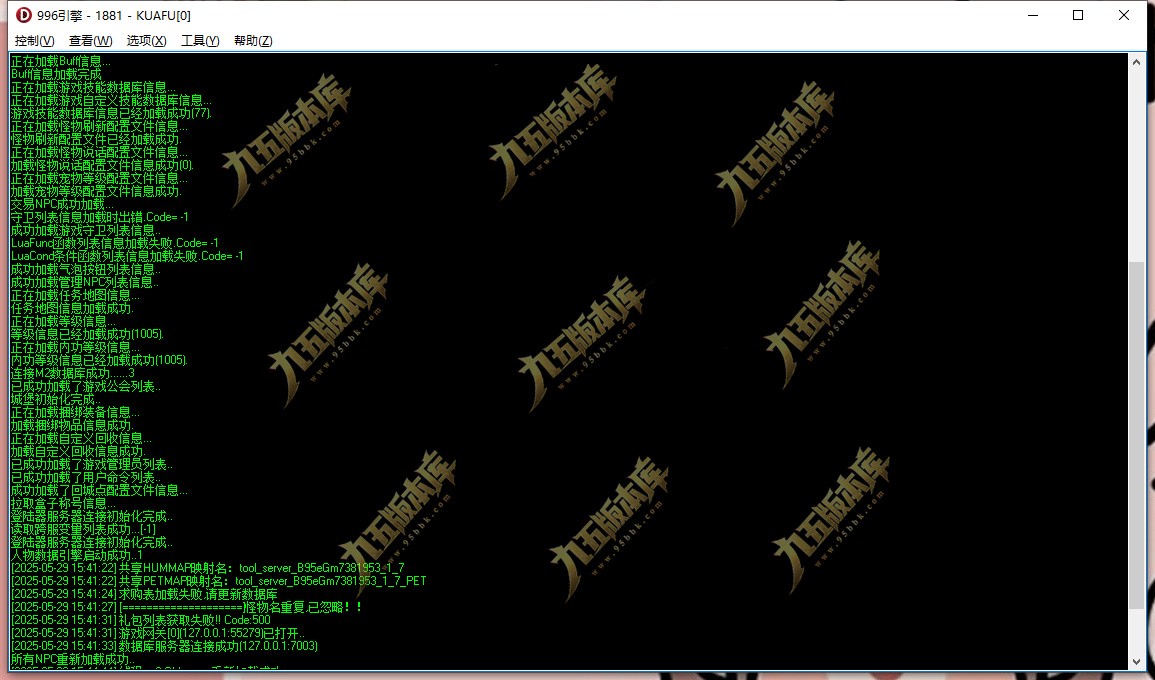This screenshot has height=680, width=1155.
Task: Click the vertical scrollbar thumb of the log
Action: (x=1137, y=435)
